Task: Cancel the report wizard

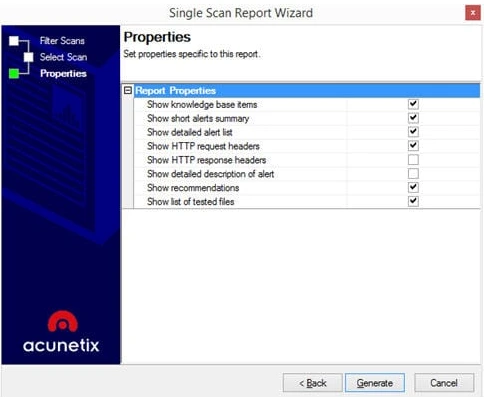Action: pyautogui.click(x=444, y=383)
